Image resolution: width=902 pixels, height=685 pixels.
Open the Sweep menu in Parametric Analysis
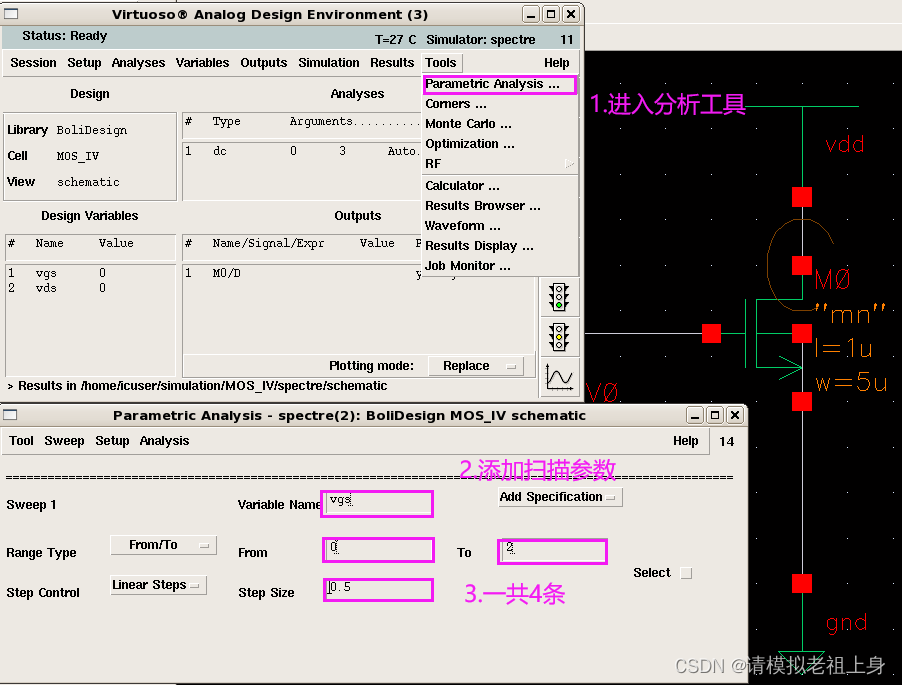64,441
